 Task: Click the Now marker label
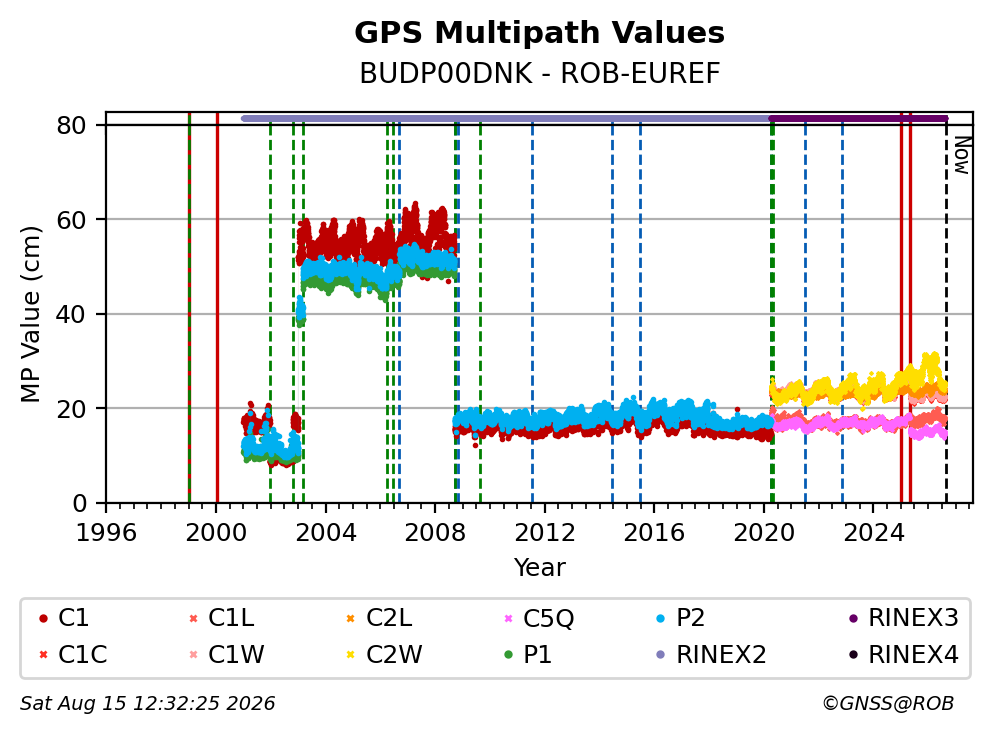point(962,155)
